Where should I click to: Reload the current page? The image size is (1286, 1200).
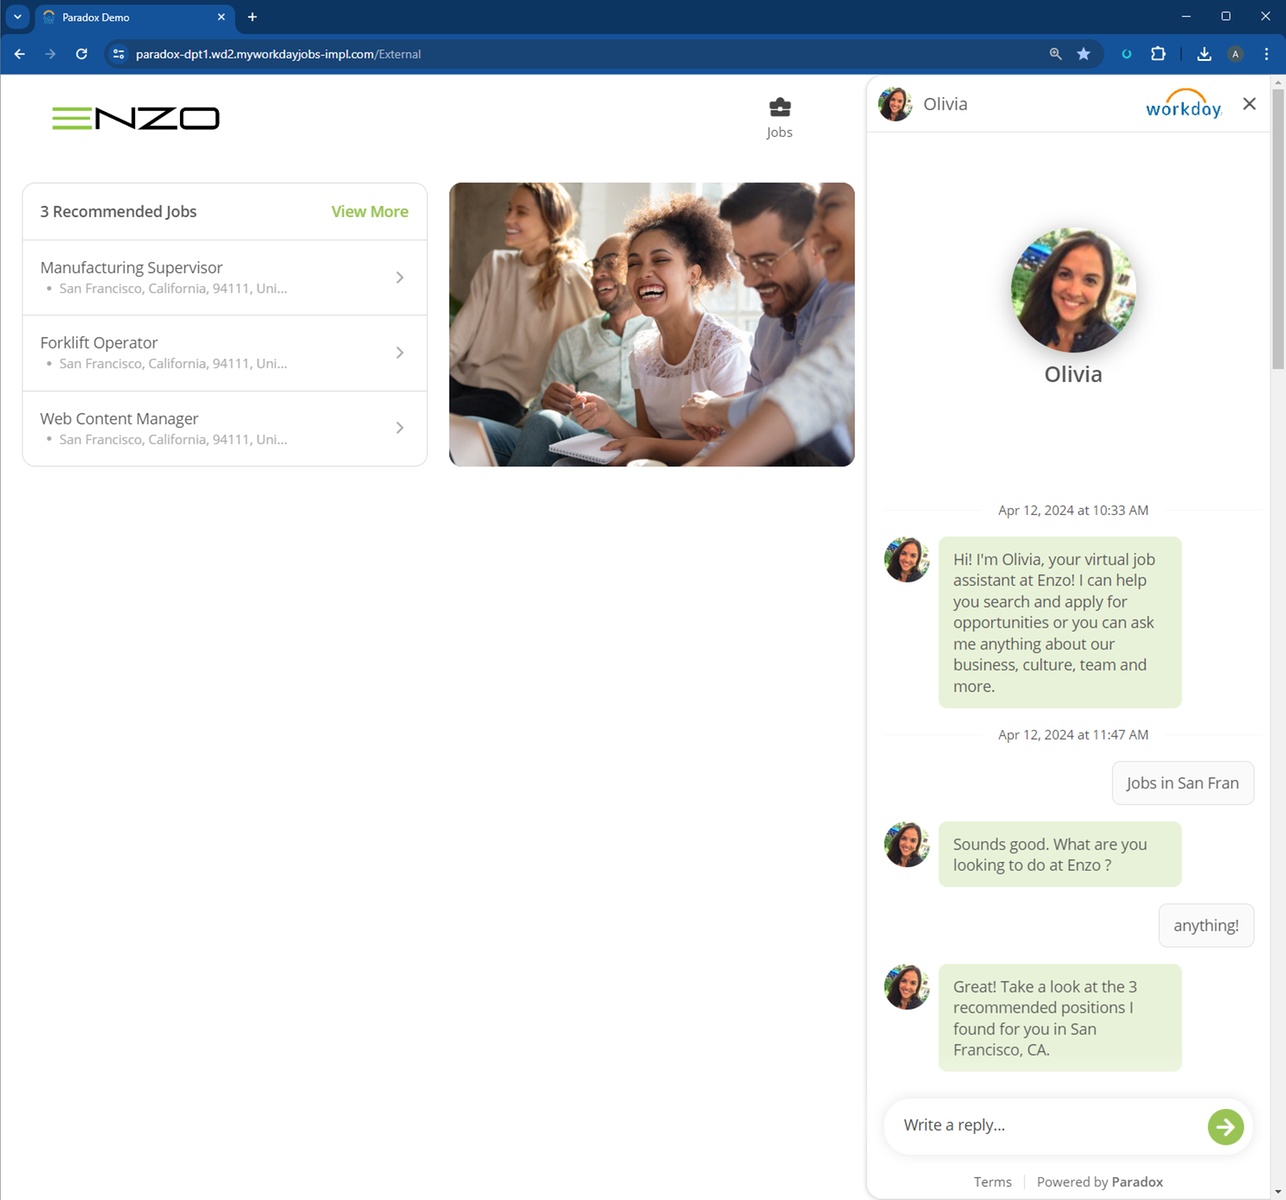point(81,54)
